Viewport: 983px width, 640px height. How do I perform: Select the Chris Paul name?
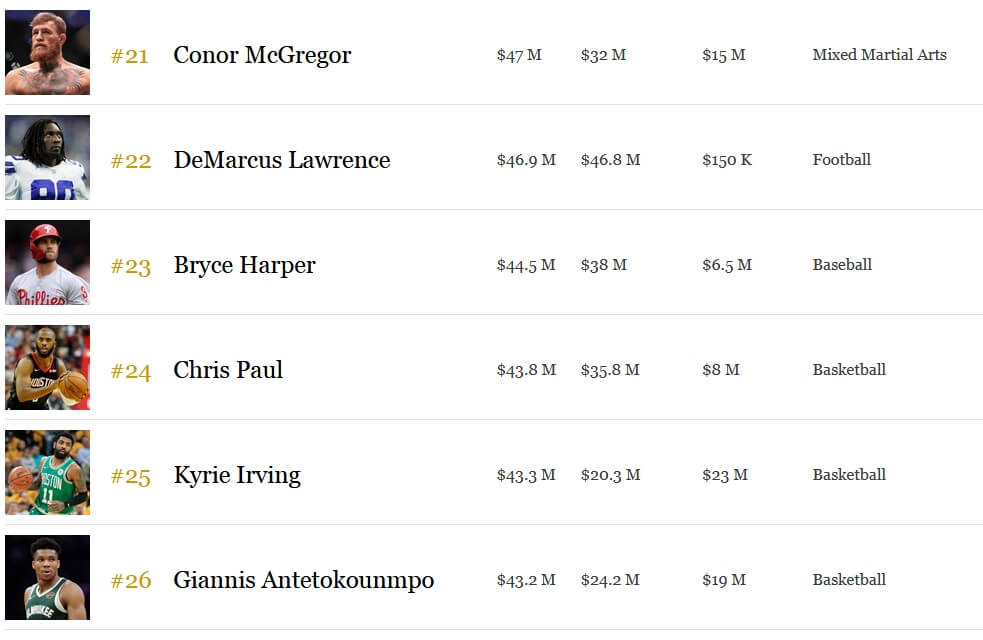pos(228,370)
